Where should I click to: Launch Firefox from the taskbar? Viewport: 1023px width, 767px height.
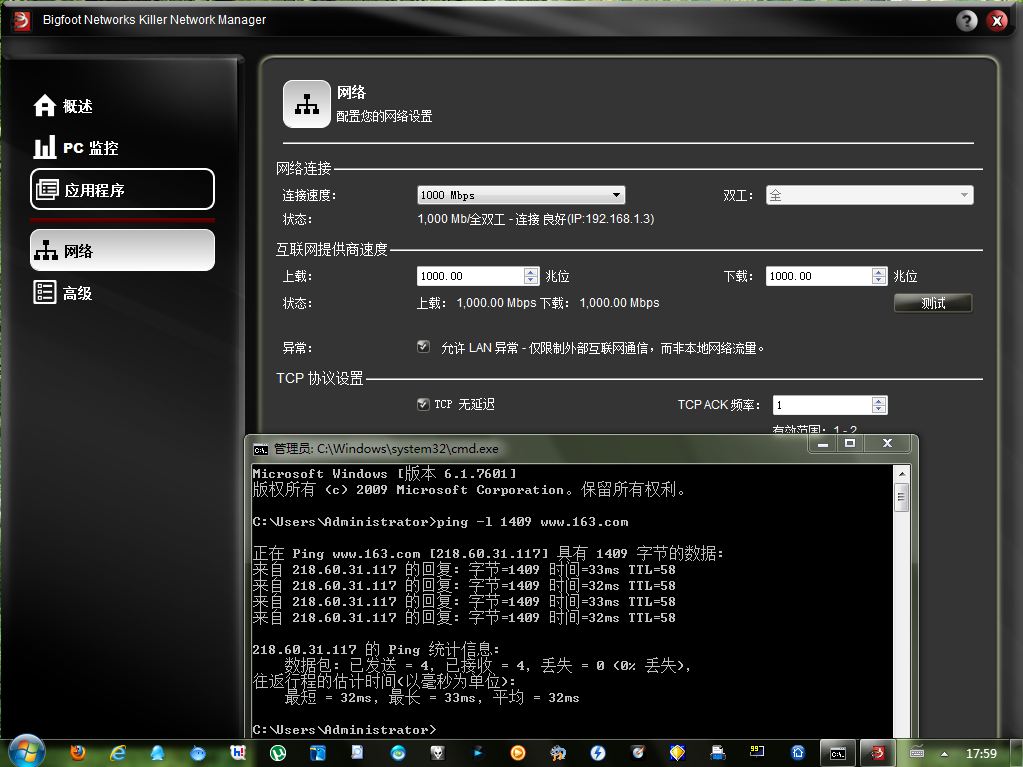tap(78, 753)
